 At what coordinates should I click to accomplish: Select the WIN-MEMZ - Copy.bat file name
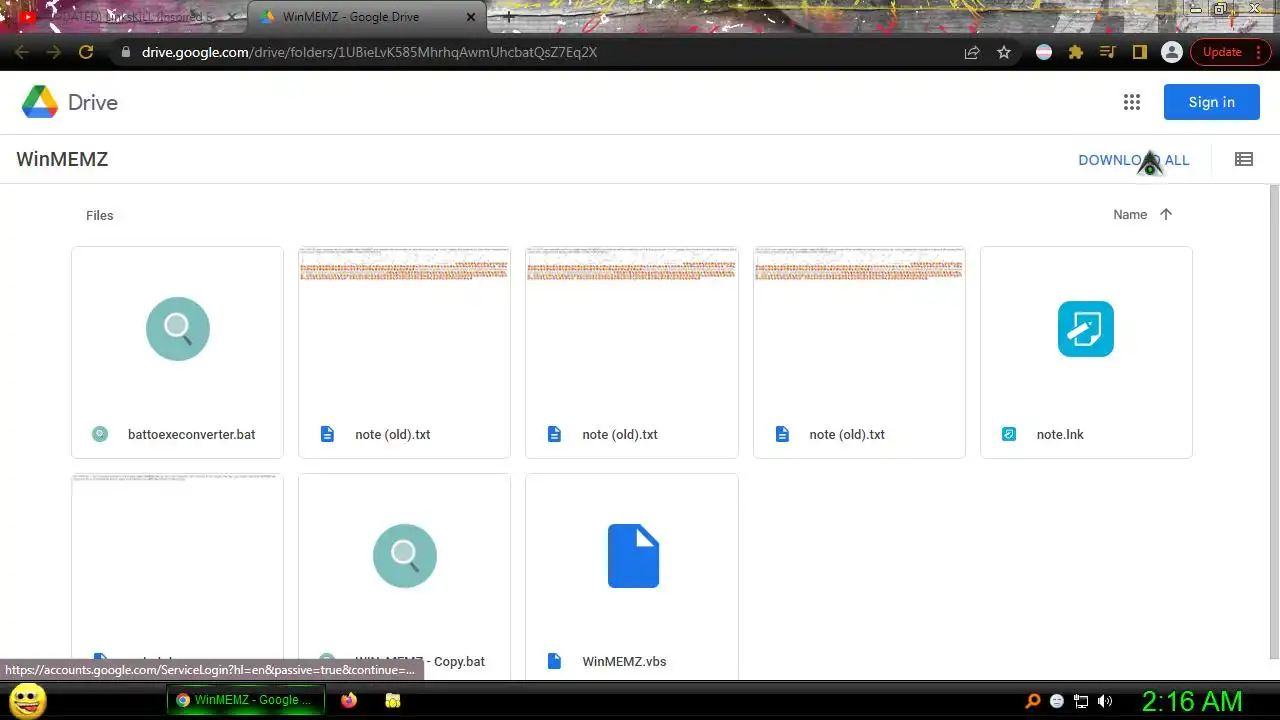click(x=420, y=661)
